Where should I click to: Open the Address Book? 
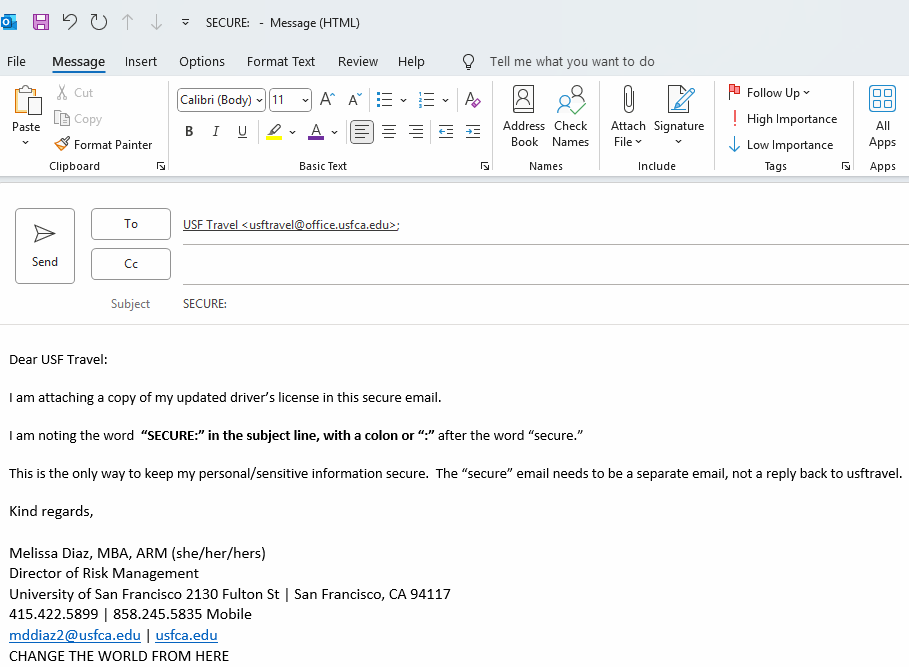point(524,116)
